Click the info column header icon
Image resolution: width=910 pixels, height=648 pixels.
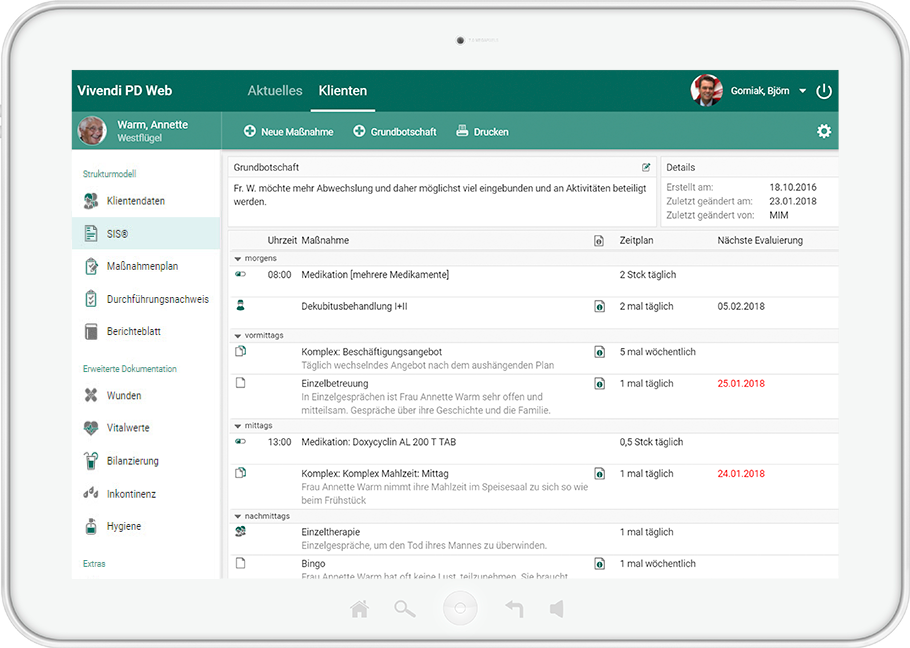click(599, 241)
